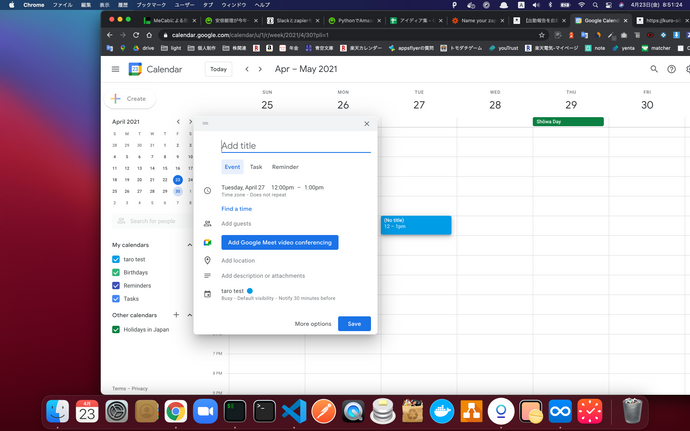
Task: Click the calendar icon beside taro test
Action: [x=207, y=294]
